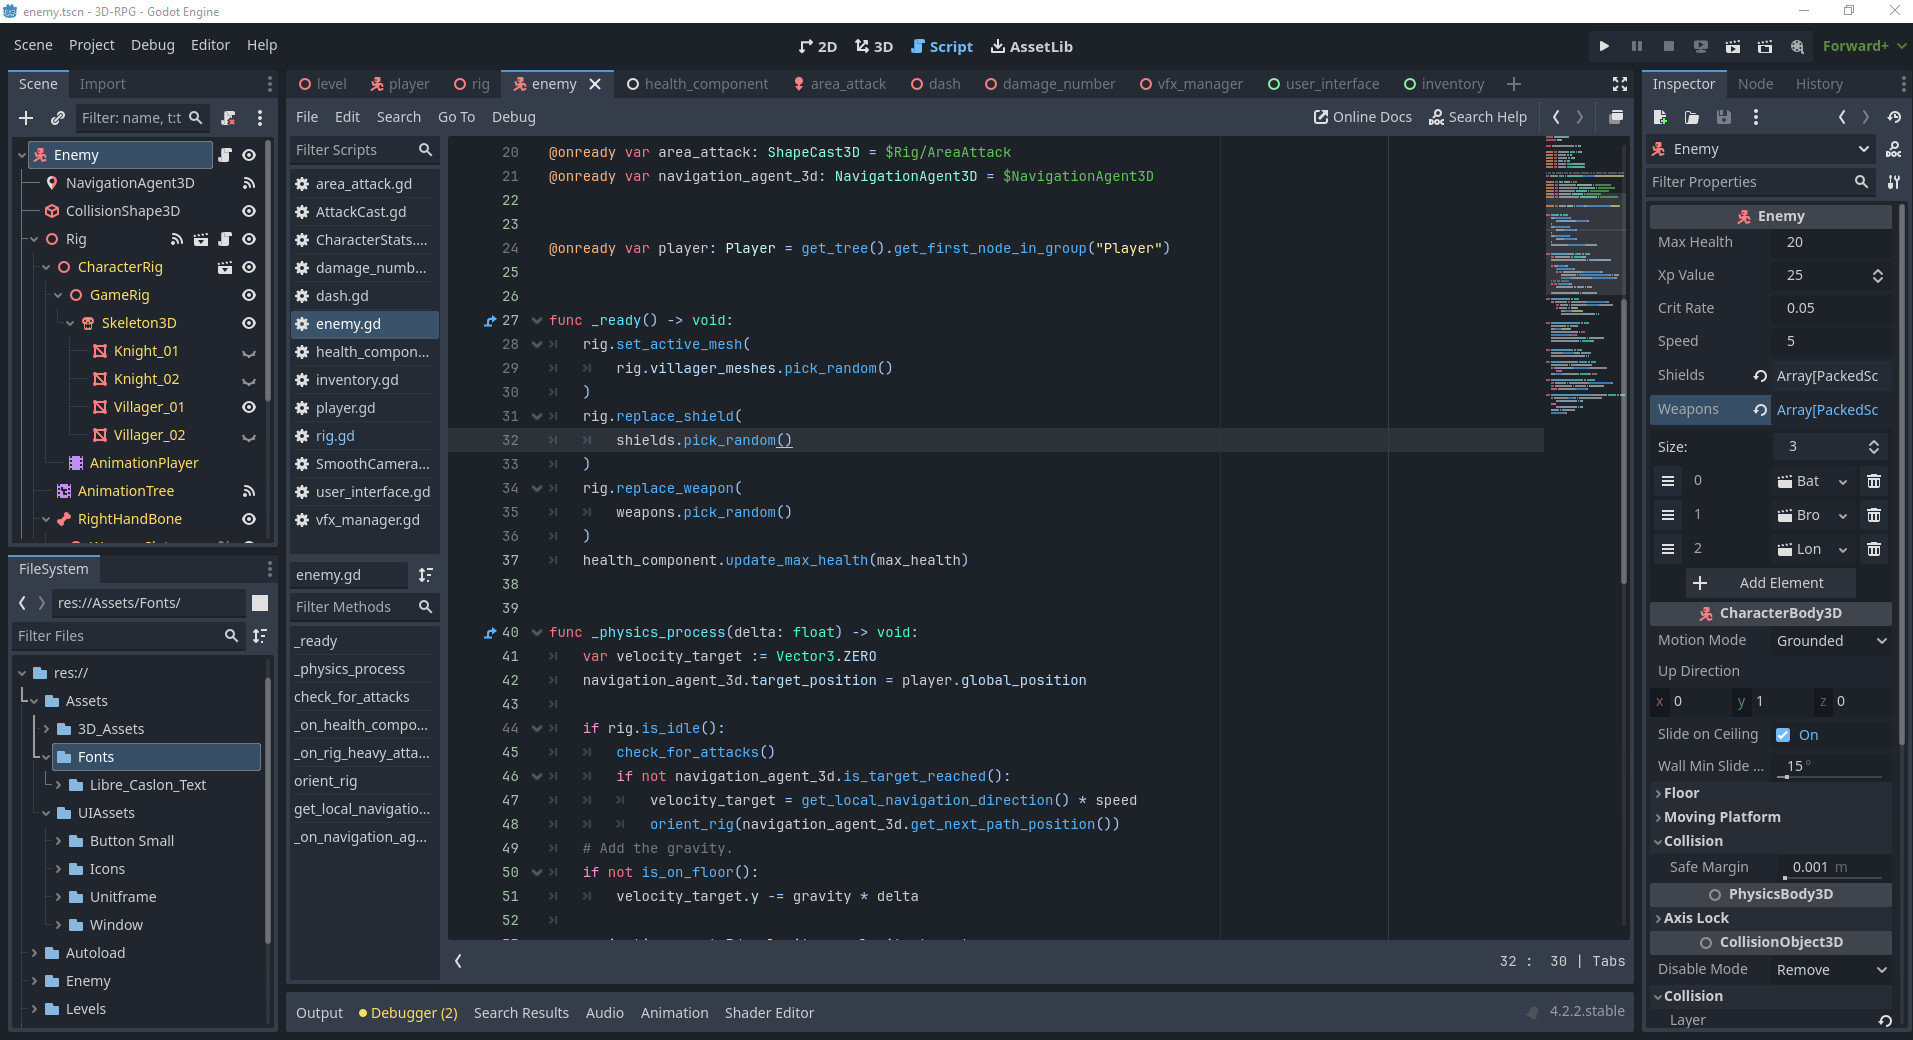Open Search Help
Image resolution: width=1913 pixels, height=1040 pixels.
[x=1478, y=117]
